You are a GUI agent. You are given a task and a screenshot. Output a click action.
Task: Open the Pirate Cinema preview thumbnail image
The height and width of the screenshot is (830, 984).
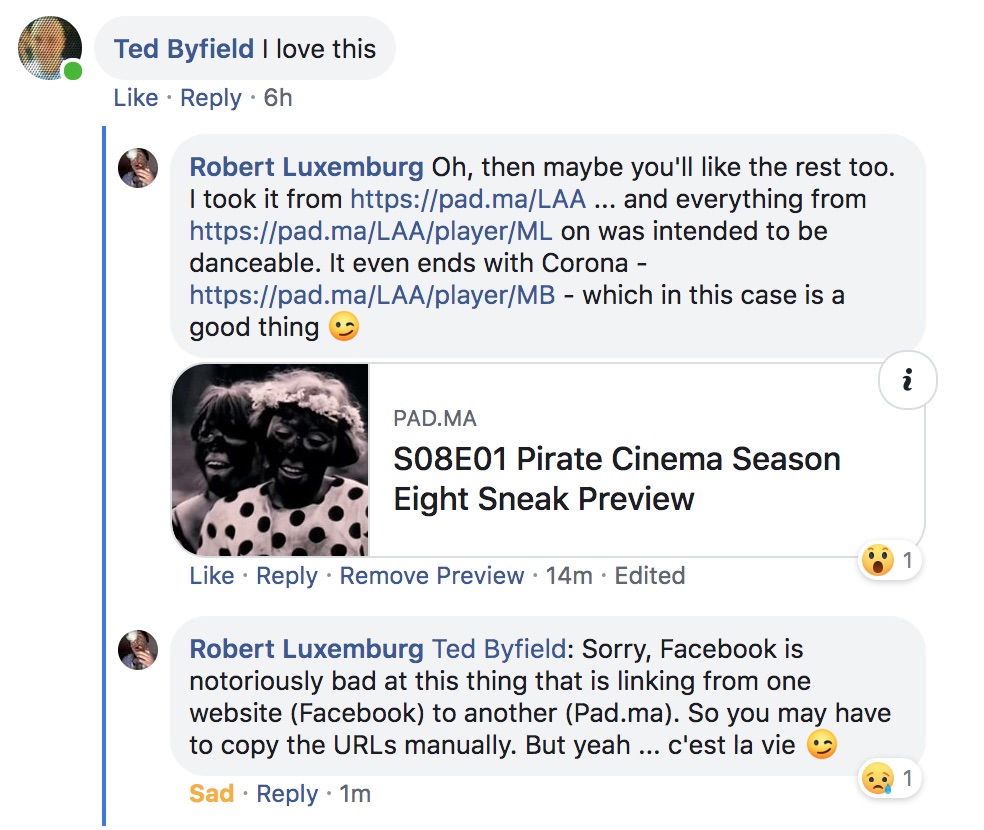[270, 460]
